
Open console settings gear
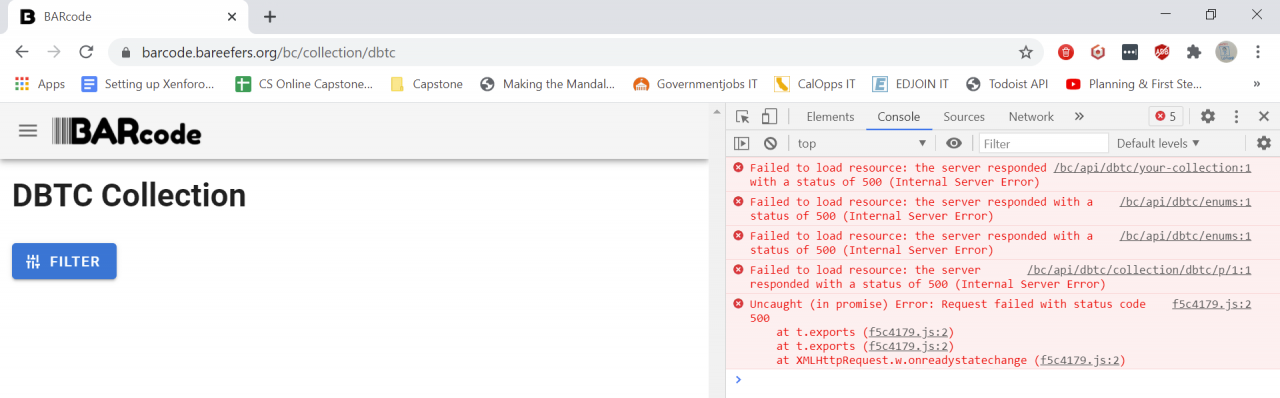1264,143
